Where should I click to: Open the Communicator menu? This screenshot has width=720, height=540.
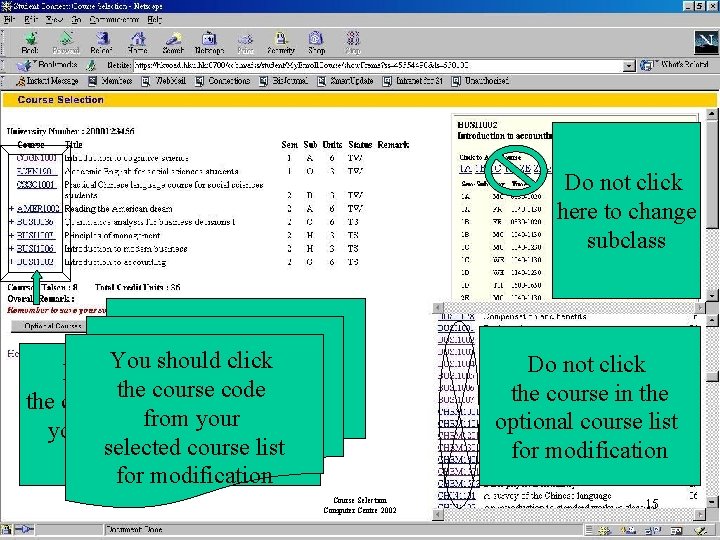[x=114, y=20]
